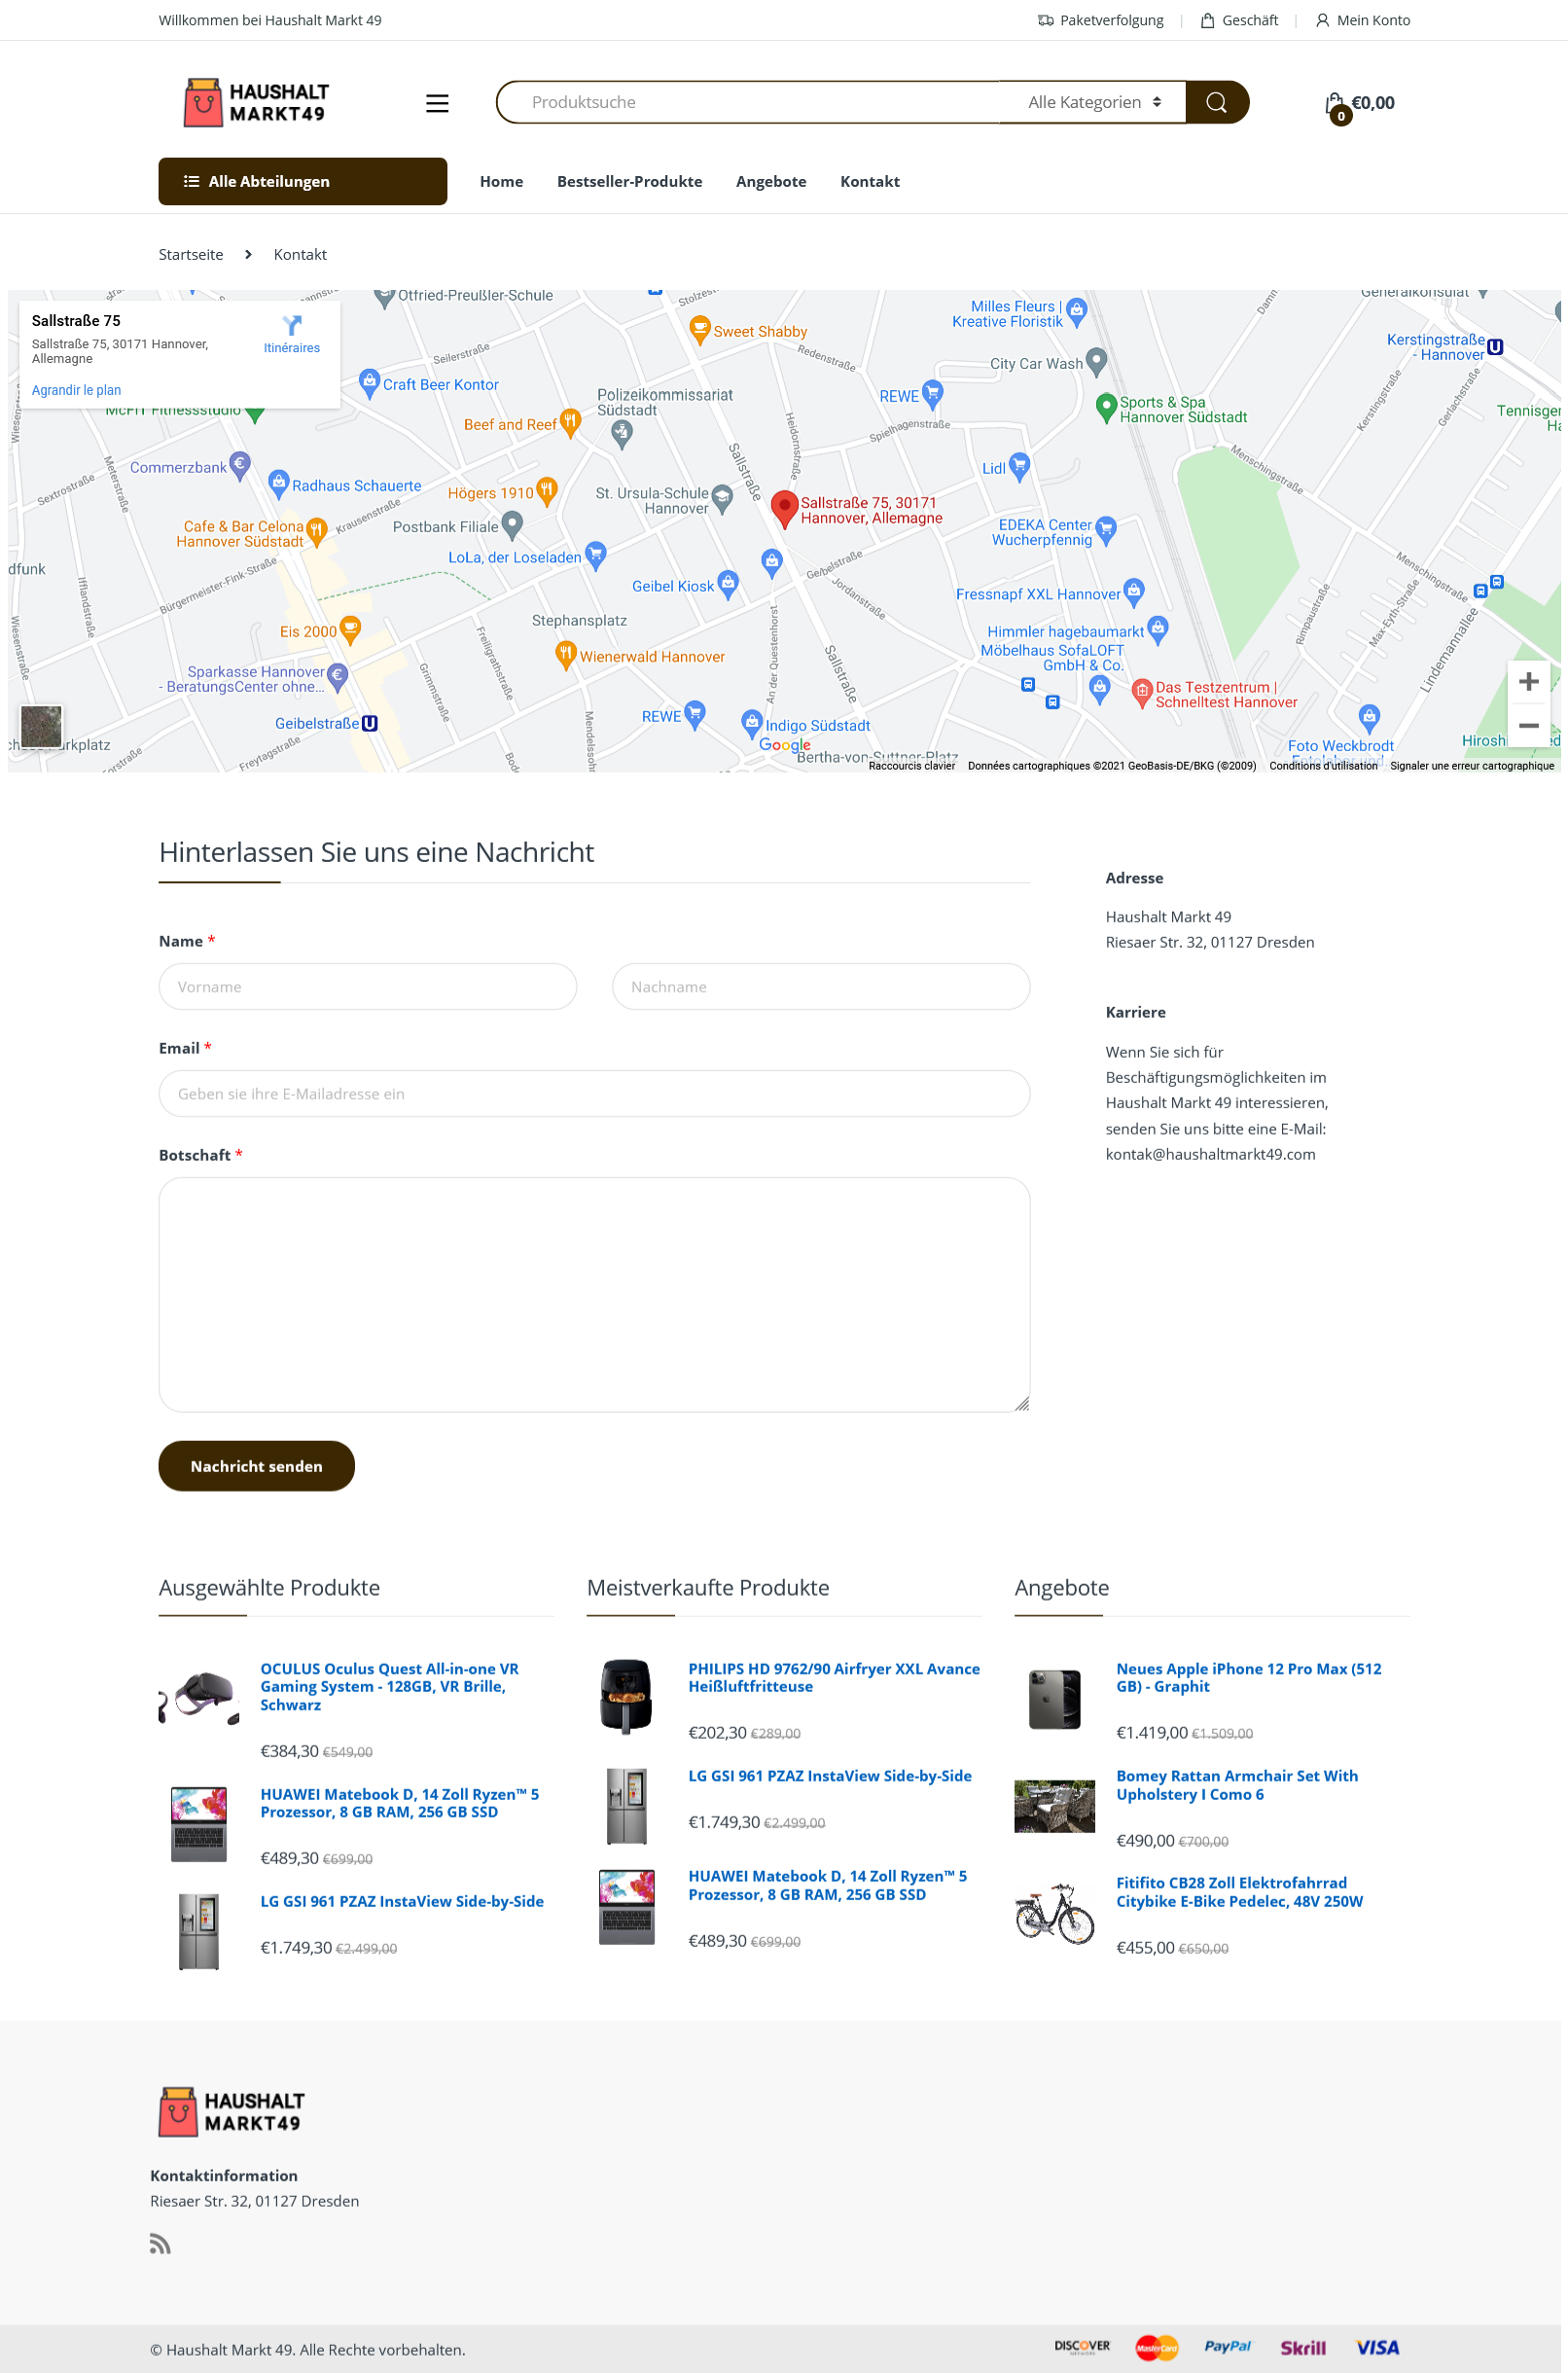Click the Wienerwald Hannover marker
1568x2373 pixels.
pyautogui.click(x=566, y=655)
